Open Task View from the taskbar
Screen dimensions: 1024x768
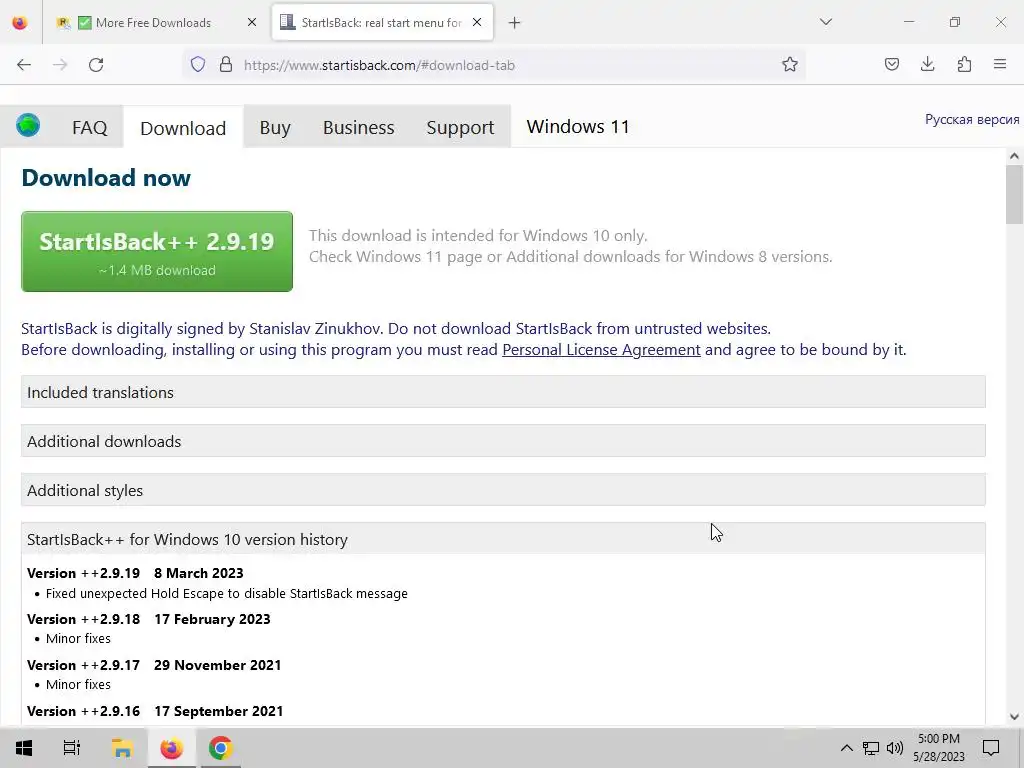coord(72,748)
